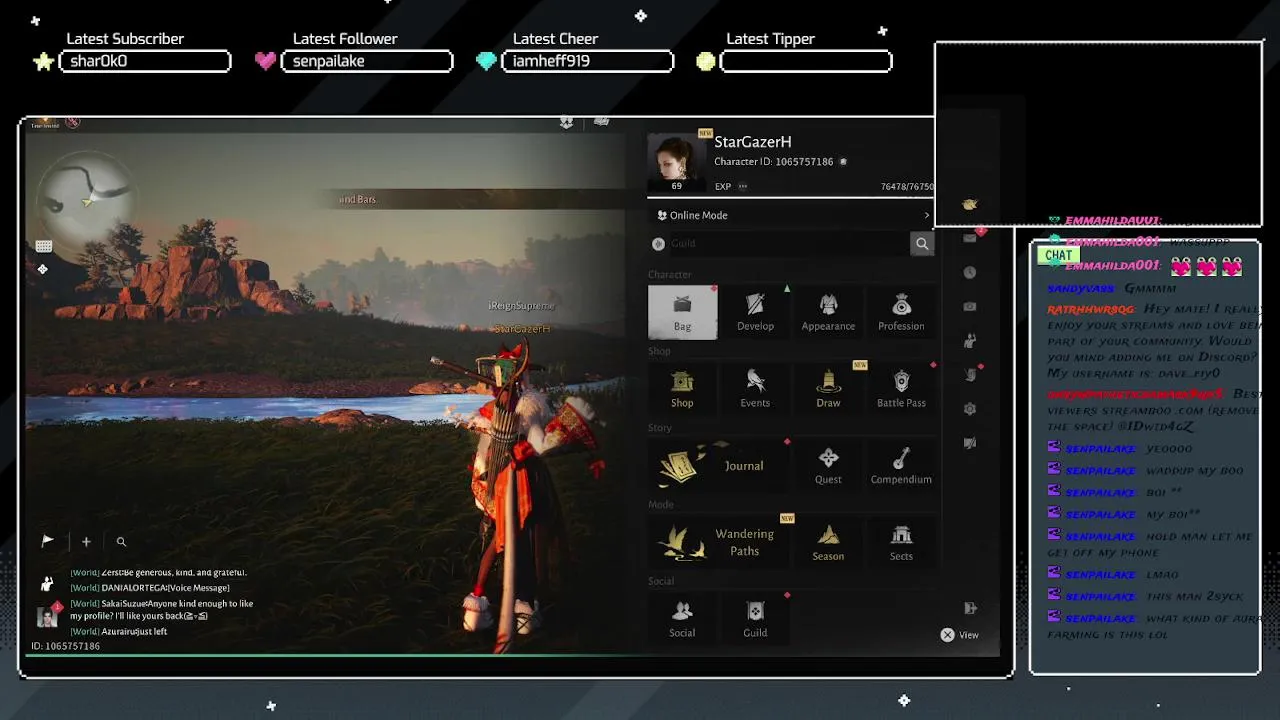Click the CHAT label in stream overlay
Viewport: 1280px width, 720px height.
click(x=1059, y=255)
